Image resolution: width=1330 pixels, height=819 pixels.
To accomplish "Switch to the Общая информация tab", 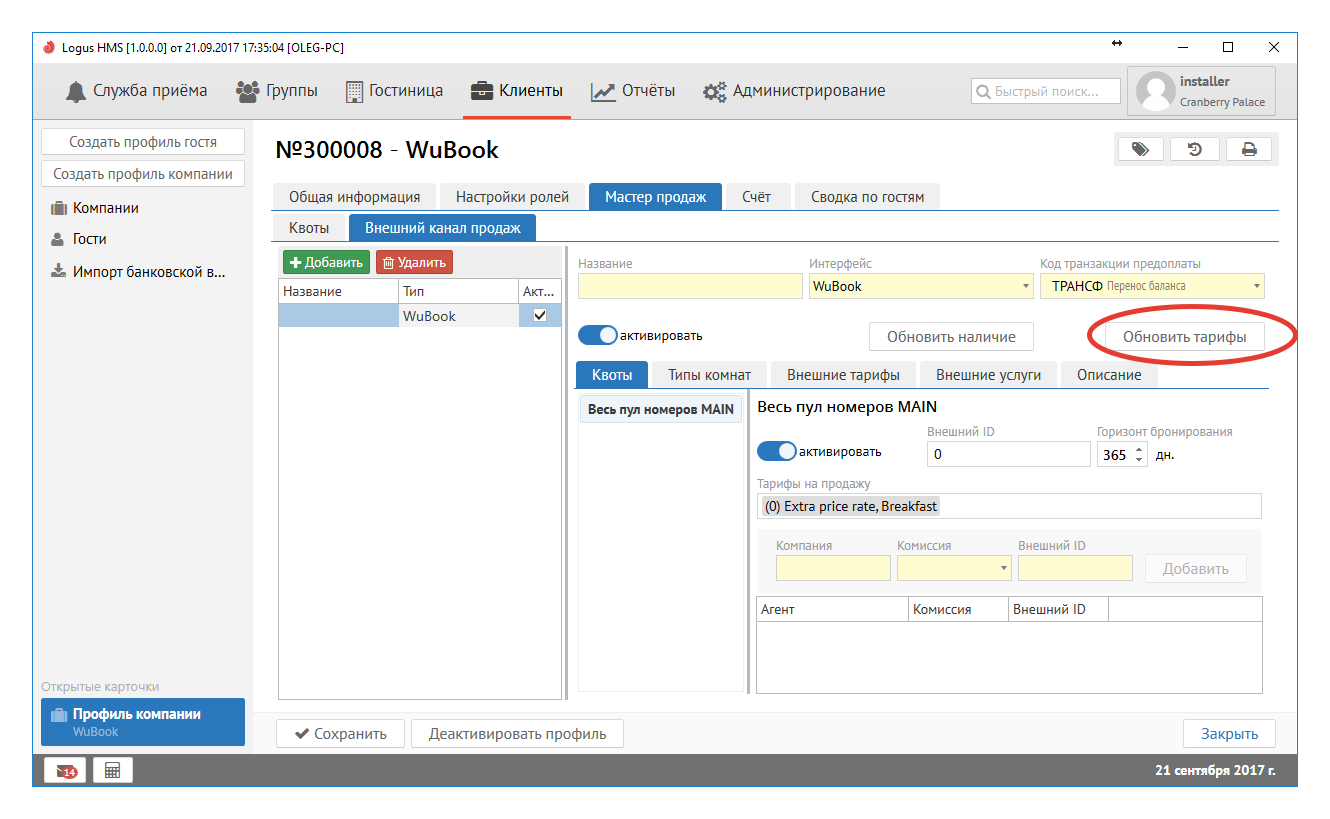I will 355,197.
